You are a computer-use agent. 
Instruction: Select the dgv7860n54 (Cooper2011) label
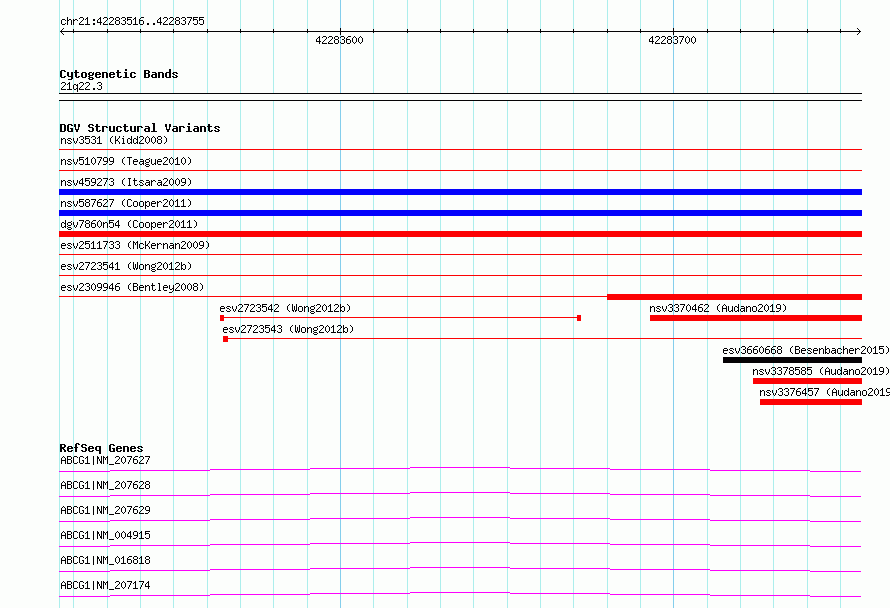(x=129, y=224)
